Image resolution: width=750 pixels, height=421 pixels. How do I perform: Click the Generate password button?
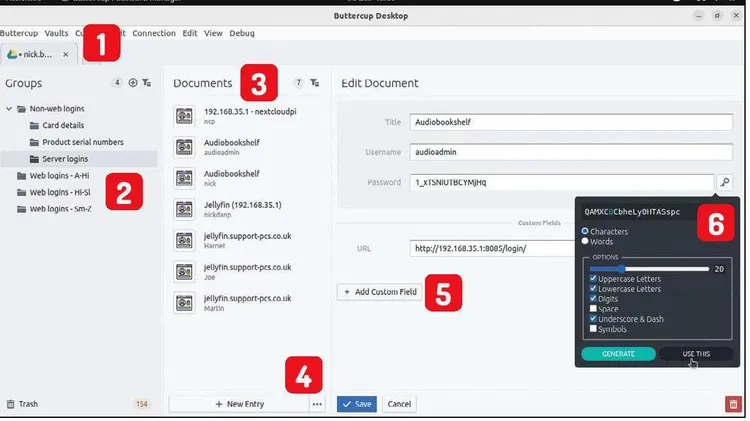(x=618, y=354)
